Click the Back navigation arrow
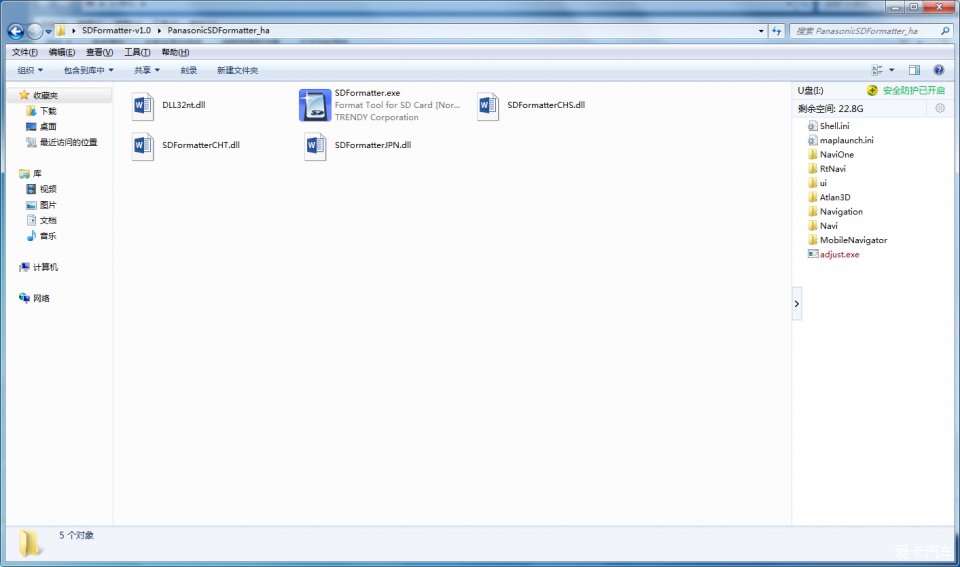Image resolution: width=960 pixels, height=567 pixels. pos(16,31)
